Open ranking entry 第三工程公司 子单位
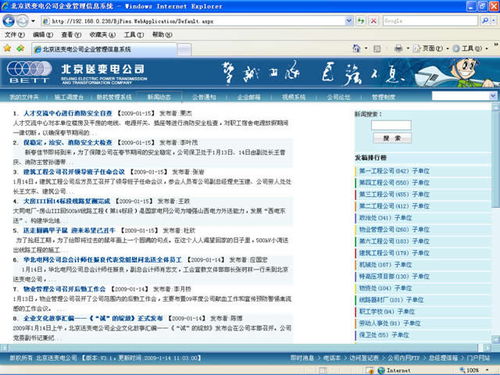The width and height of the screenshot is (500, 375). [x=394, y=194]
